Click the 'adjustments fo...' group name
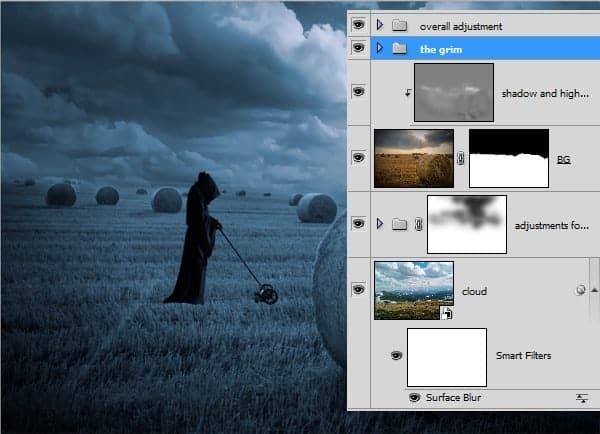Viewport: 600px width, 434px height. pyautogui.click(x=551, y=225)
